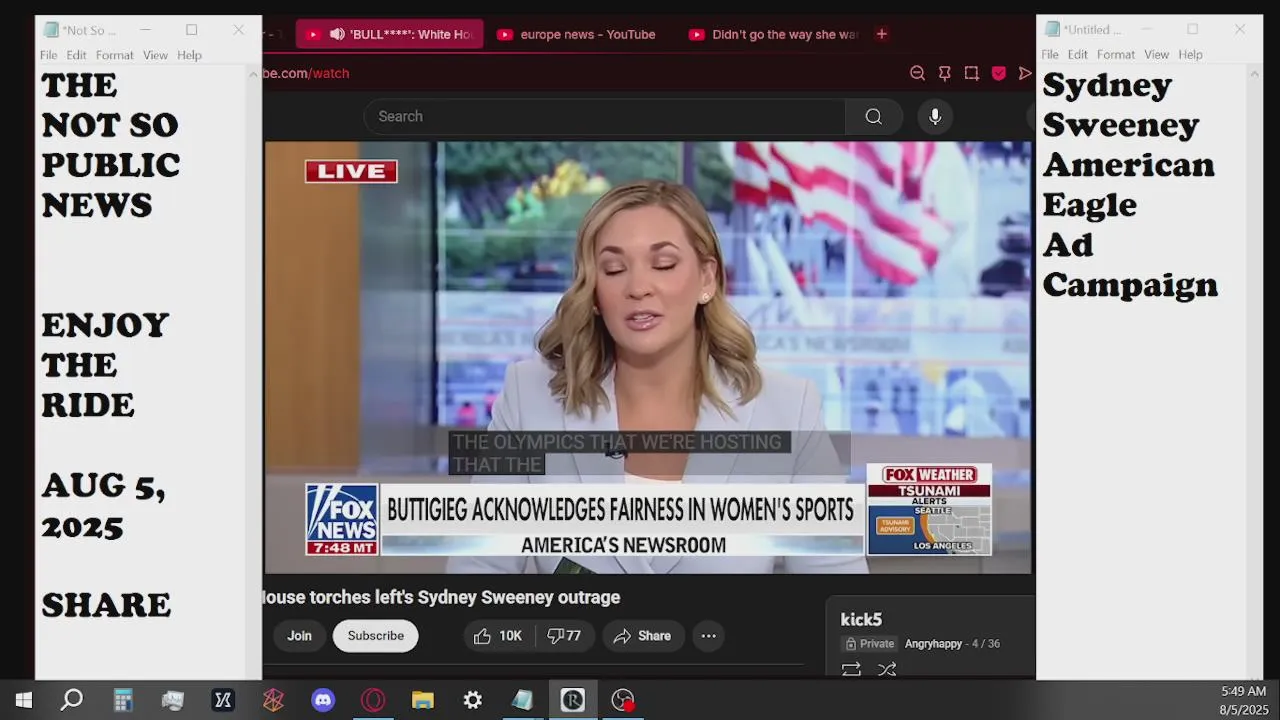Click the Share button under video
This screenshot has width=1280, height=720.
click(642, 636)
